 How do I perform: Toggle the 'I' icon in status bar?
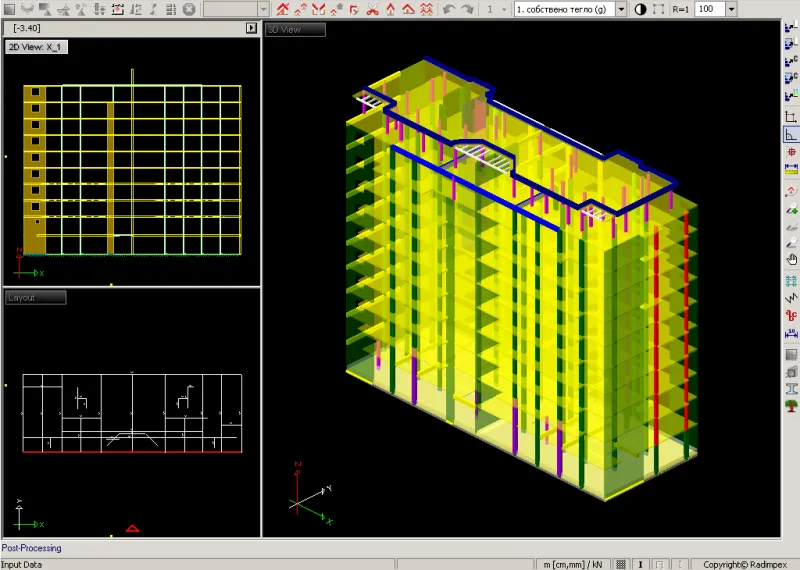pyautogui.click(x=640, y=564)
